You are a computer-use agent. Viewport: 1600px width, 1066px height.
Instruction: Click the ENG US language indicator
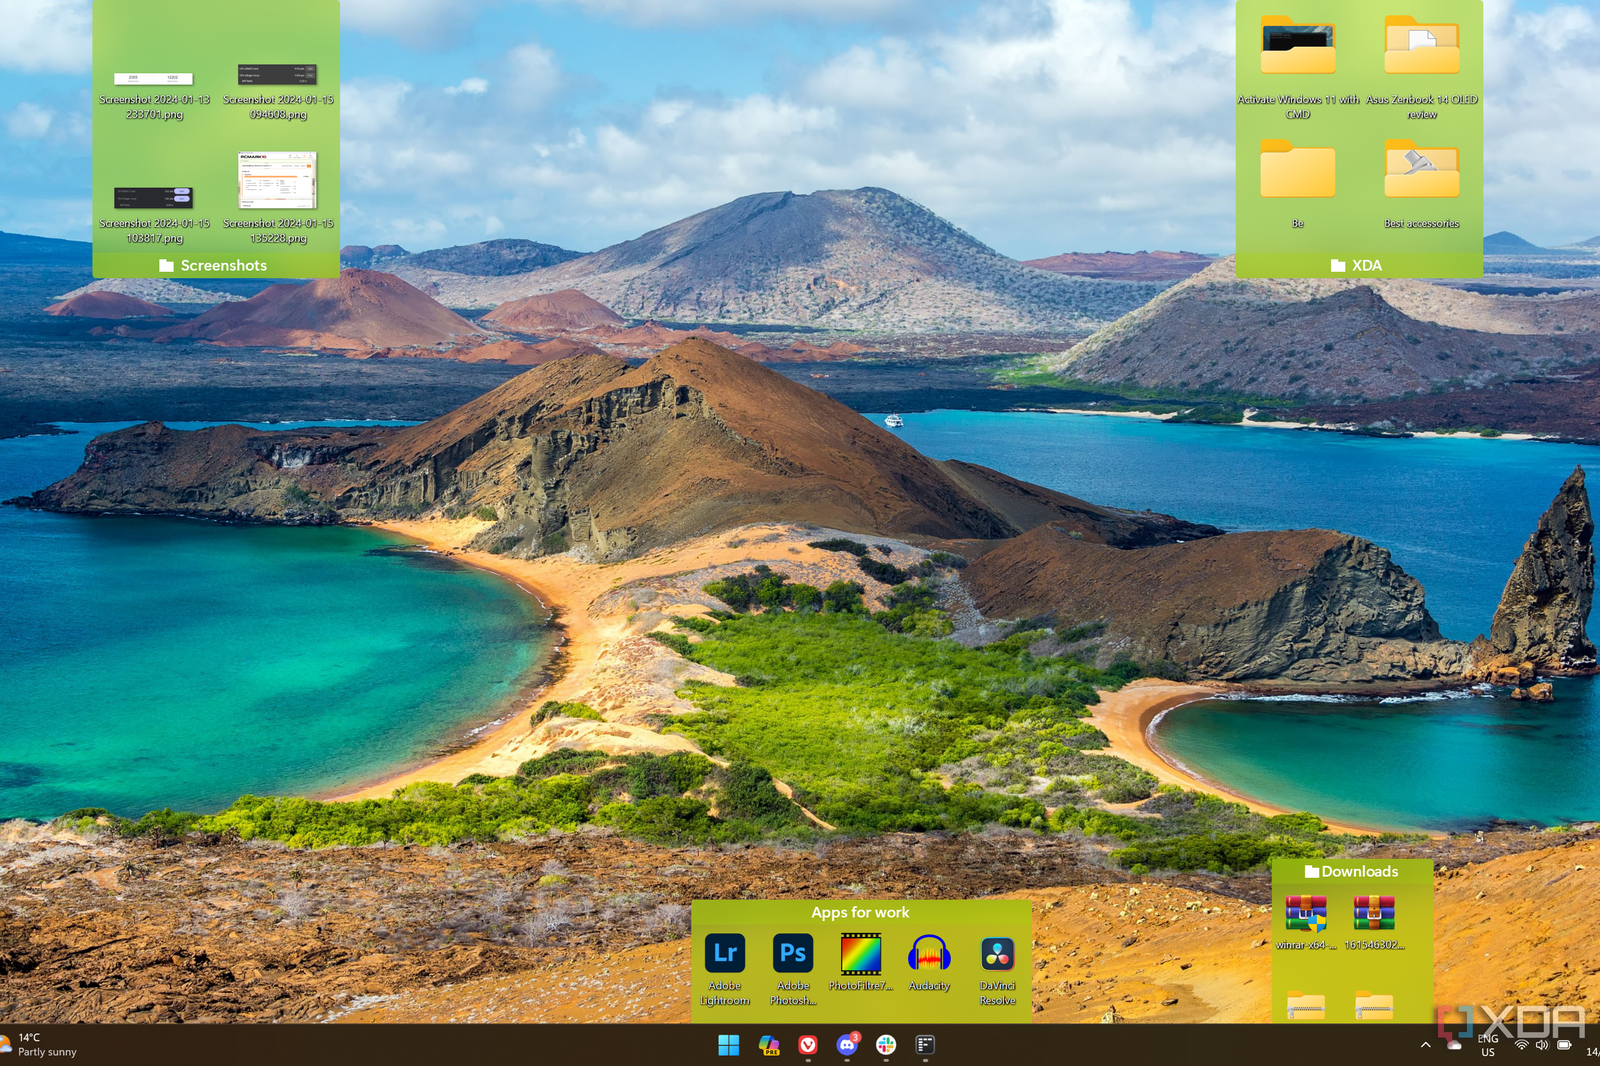[x=1488, y=1045]
